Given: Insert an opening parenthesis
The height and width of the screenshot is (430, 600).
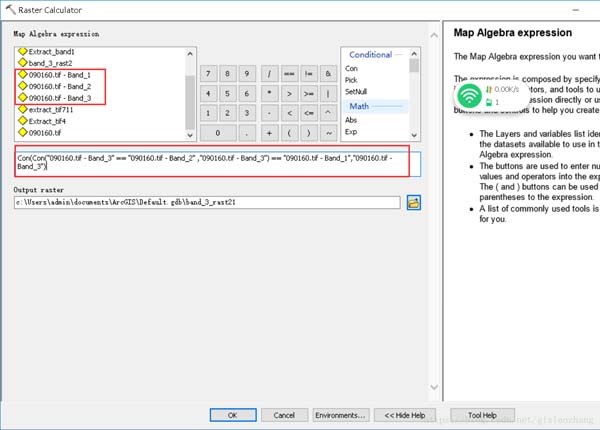Looking at the screenshot, I should (289, 133).
